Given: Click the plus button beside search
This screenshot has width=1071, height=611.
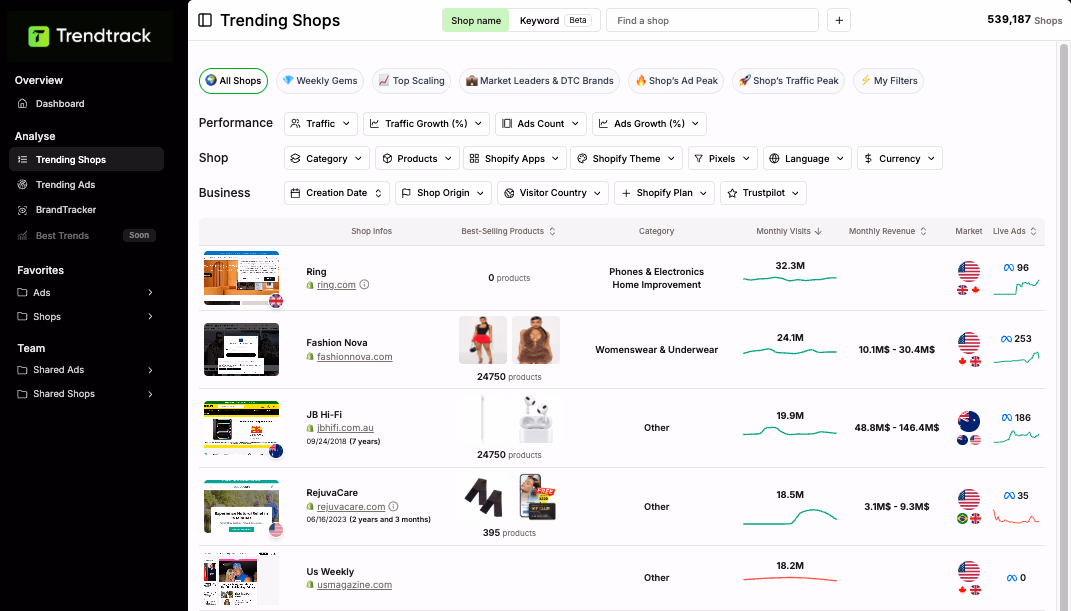Looking at the screenshot, I should coord(839,20).
